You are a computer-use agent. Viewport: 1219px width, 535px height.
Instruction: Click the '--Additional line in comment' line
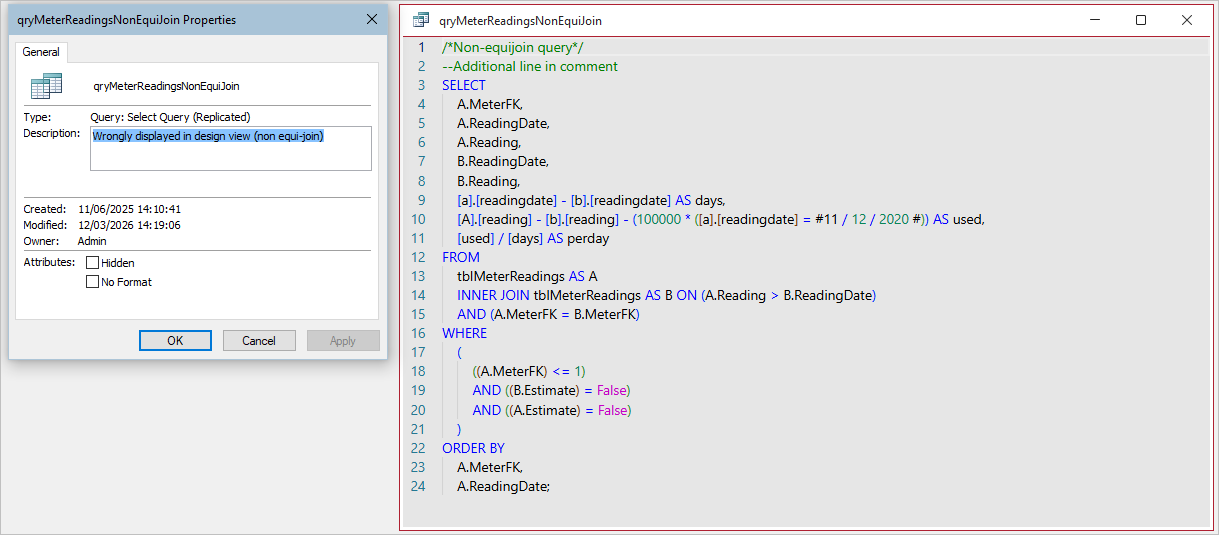click(530, 66)
